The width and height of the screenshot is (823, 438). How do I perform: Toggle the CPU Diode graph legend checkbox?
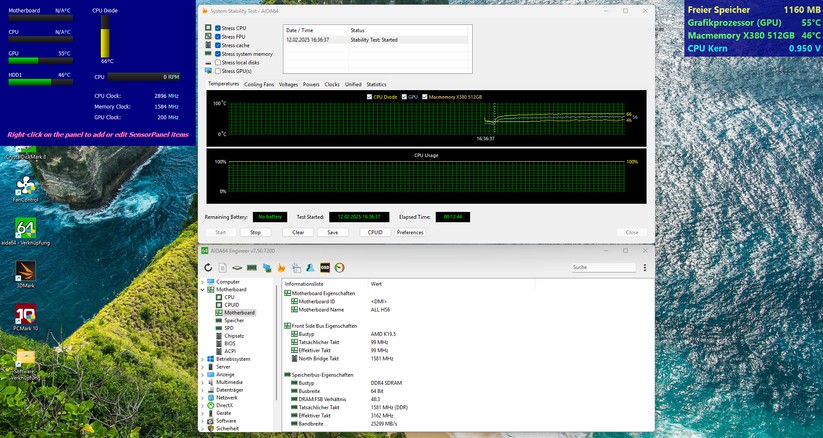tap(370, 97)
